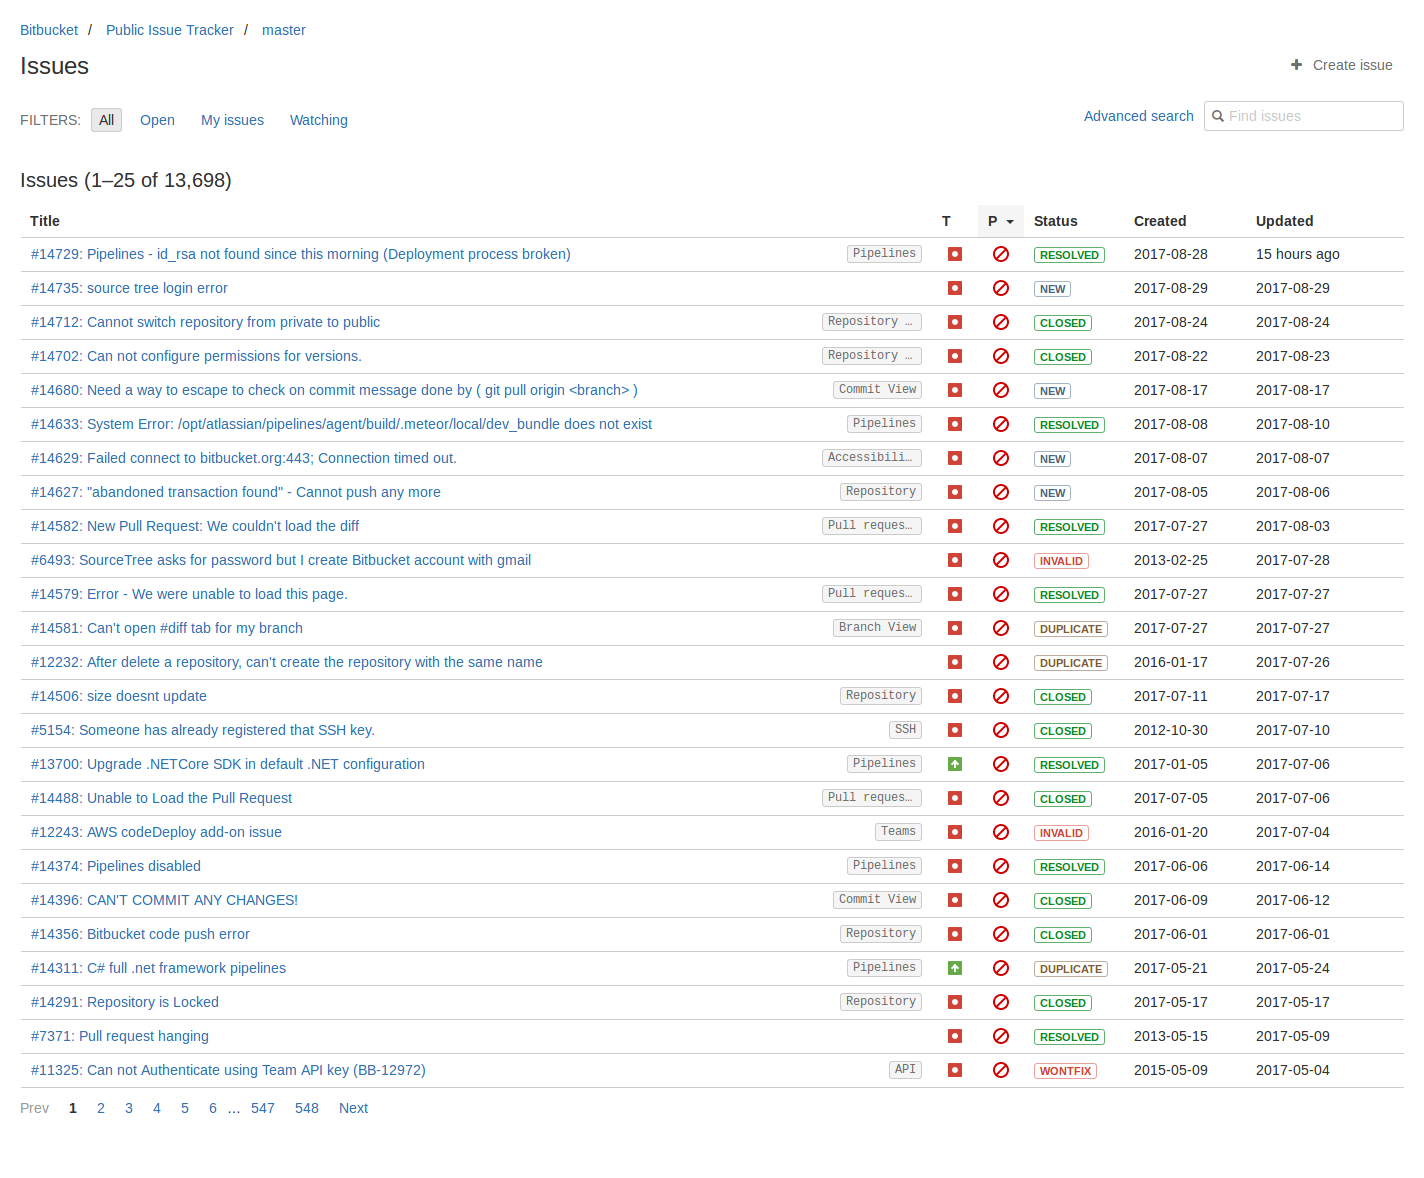This screenshot has height=1178, width=1424.
Task: Go to the Next page of issues
Action: [353, 1108]
